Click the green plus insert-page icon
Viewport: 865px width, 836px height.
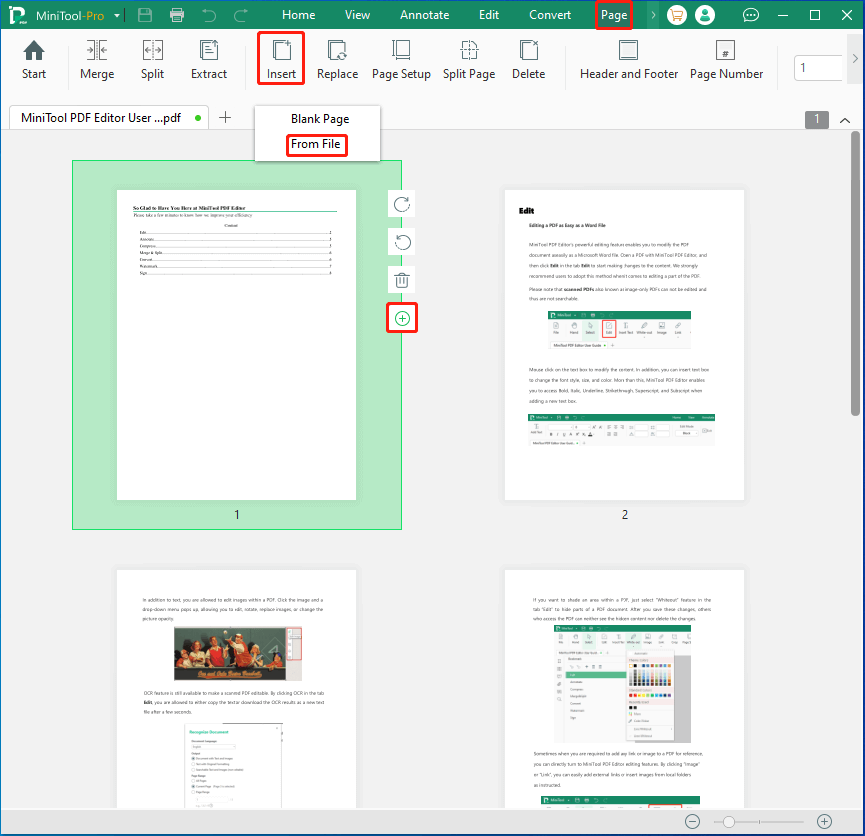(x=402, y=318)
